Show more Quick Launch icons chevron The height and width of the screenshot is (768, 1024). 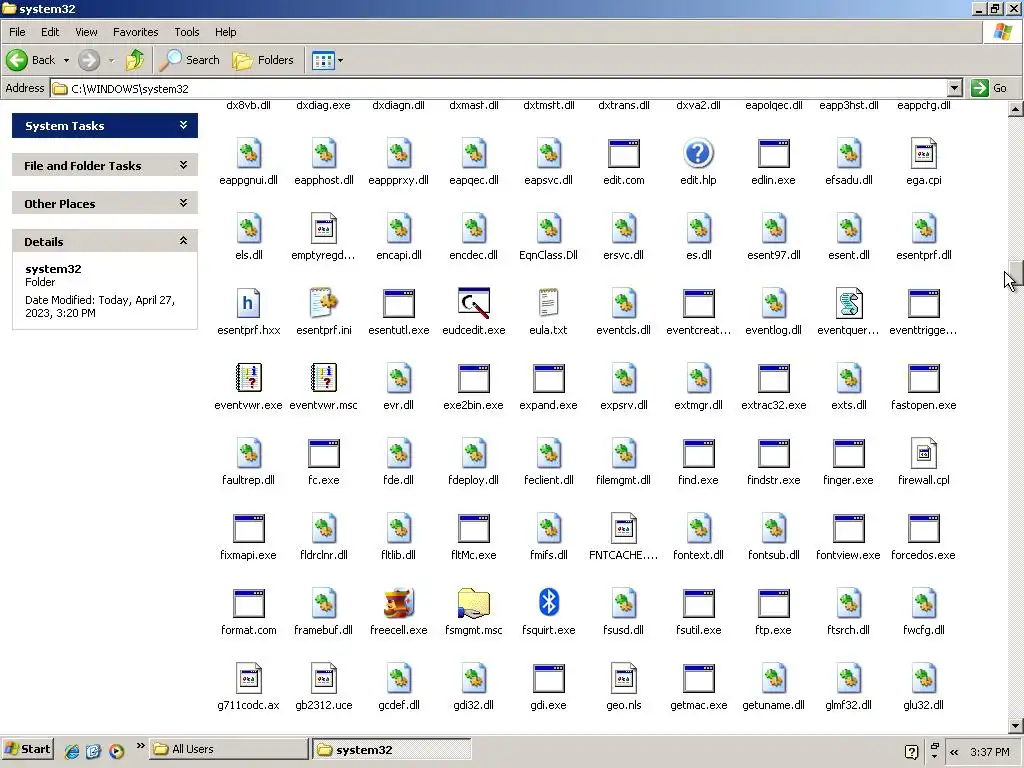pyautogui.click(x=140, y=745)
